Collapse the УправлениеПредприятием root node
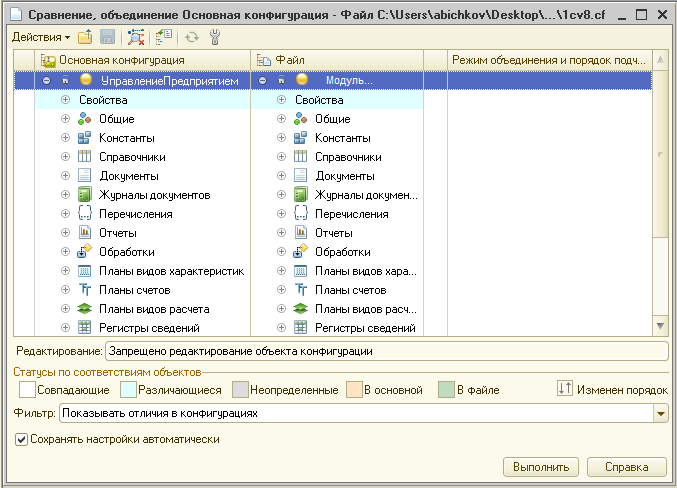This screenshot has width=677, height=488. tap(46, 80)
